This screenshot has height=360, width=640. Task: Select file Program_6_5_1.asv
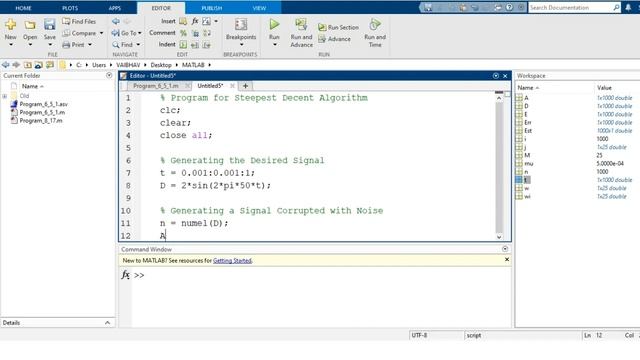43,104
